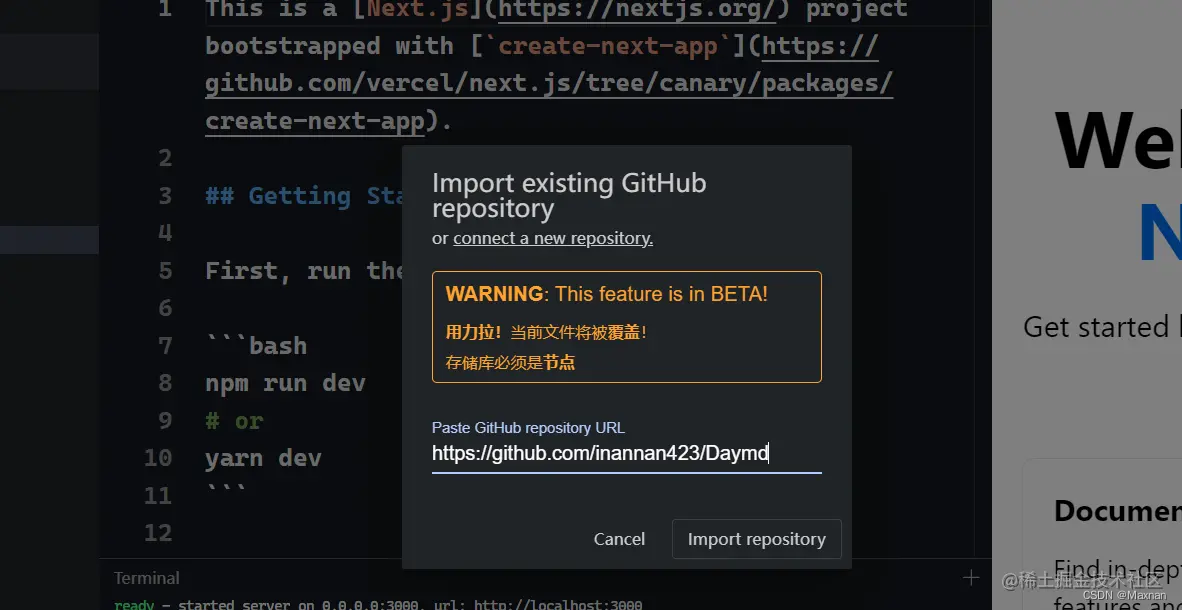Click the 'ready - started server' terminal line
The width and height of the screenshot is (1182, 610).
[x=378, y=605]
